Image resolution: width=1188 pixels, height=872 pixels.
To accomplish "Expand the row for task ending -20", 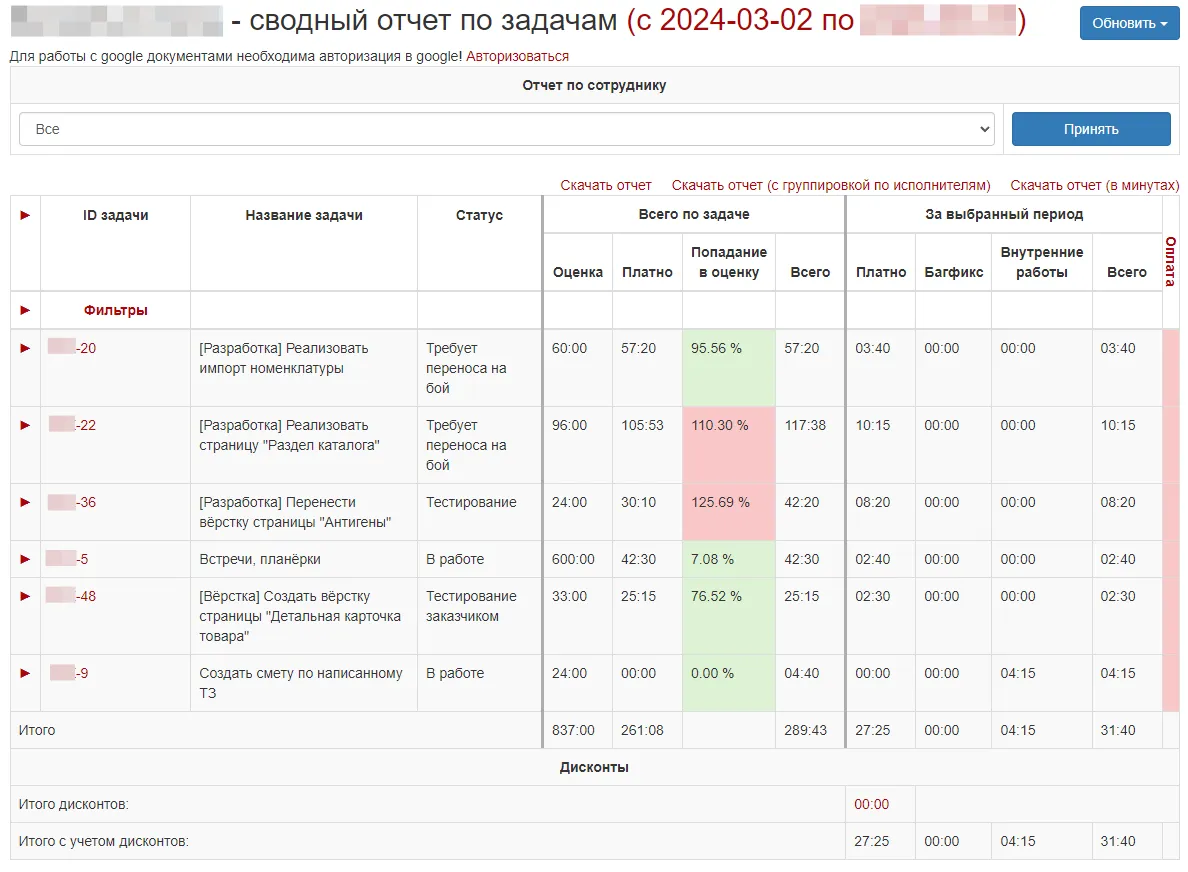I will (24, 348).
